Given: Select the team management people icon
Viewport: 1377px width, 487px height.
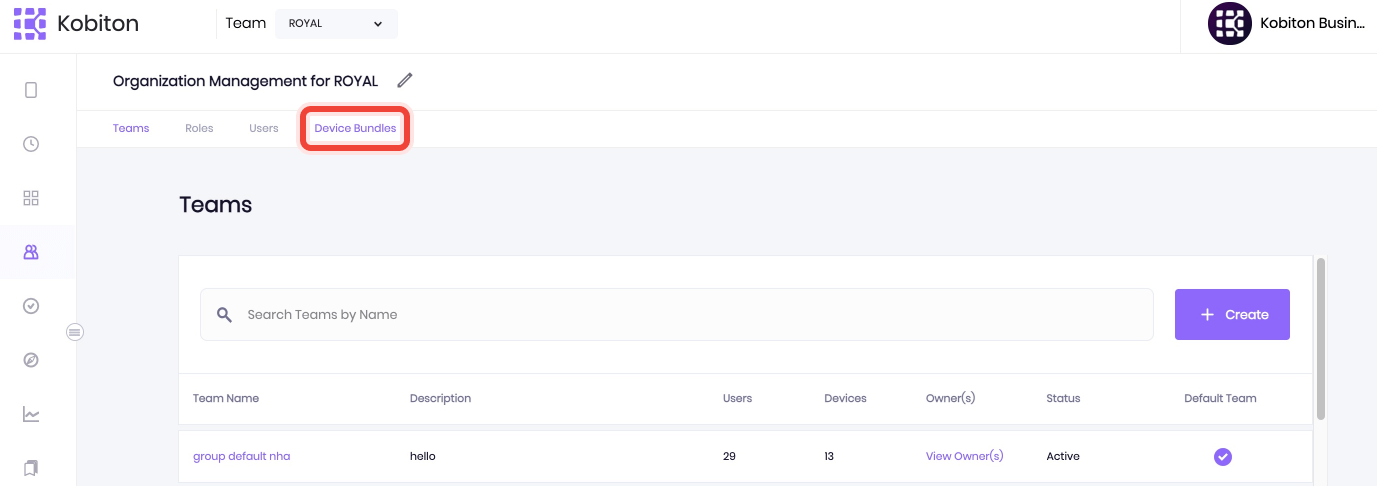Looking at the screenshot, I should pos(31,252).
